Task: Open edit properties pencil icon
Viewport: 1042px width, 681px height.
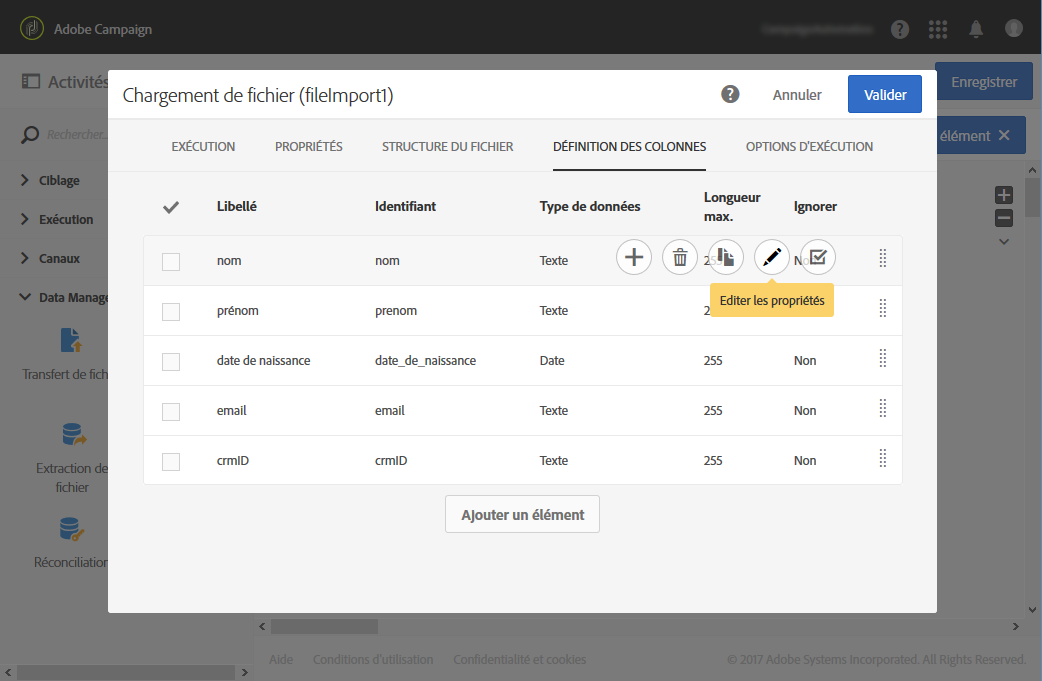Action: 771,258
